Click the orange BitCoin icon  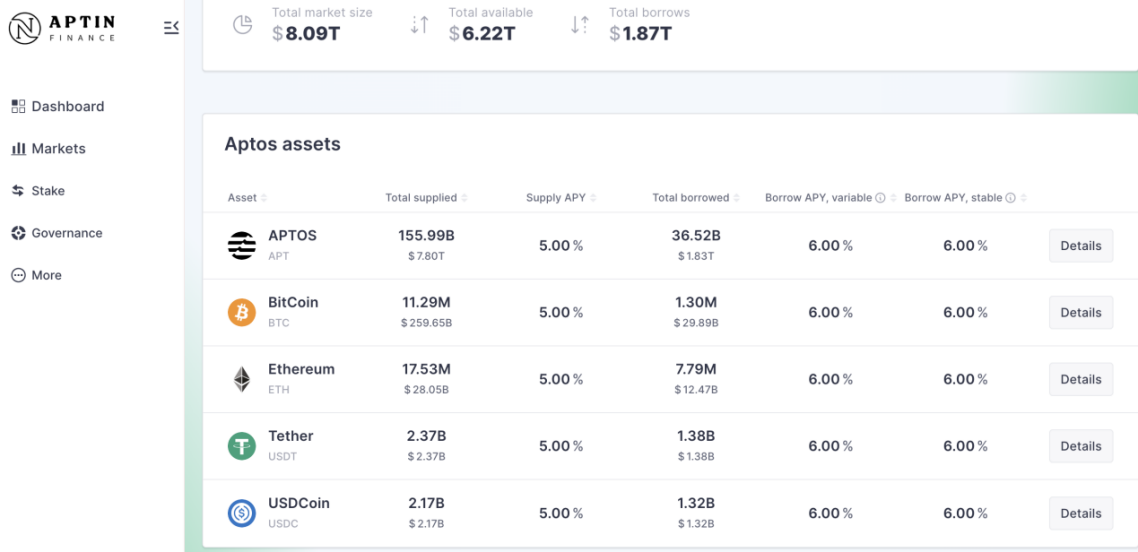[x=242, y=313]
